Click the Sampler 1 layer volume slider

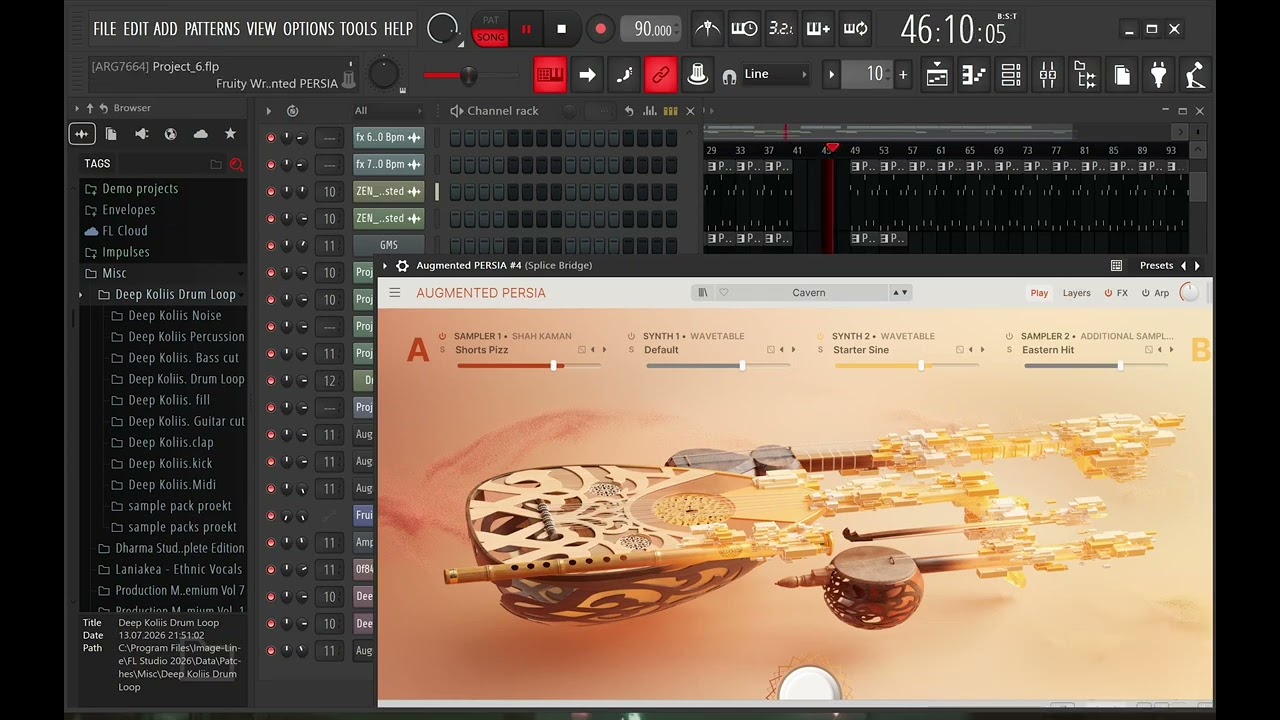pyautogui.click(x=530, y=366)
